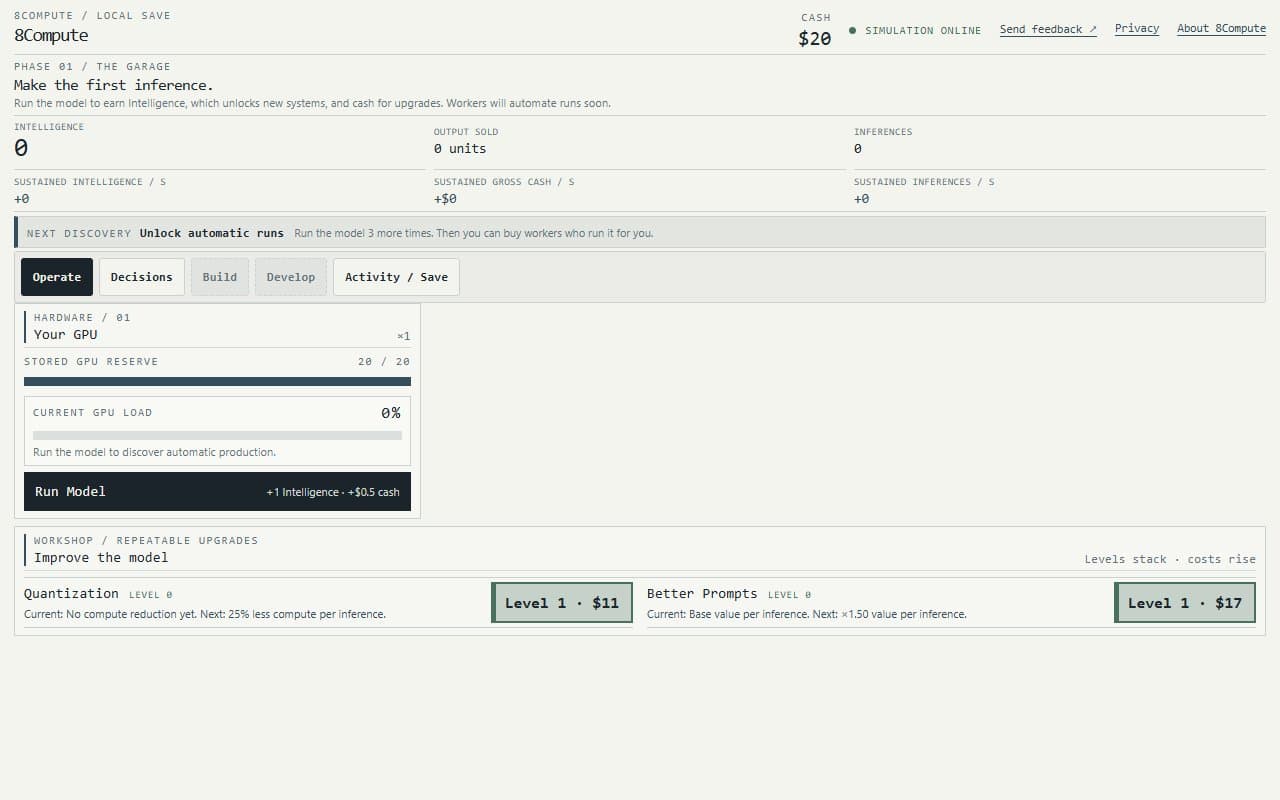1280x800 pixels.
Task: Click the Current GPU Load bar
Action: [217, 435]
